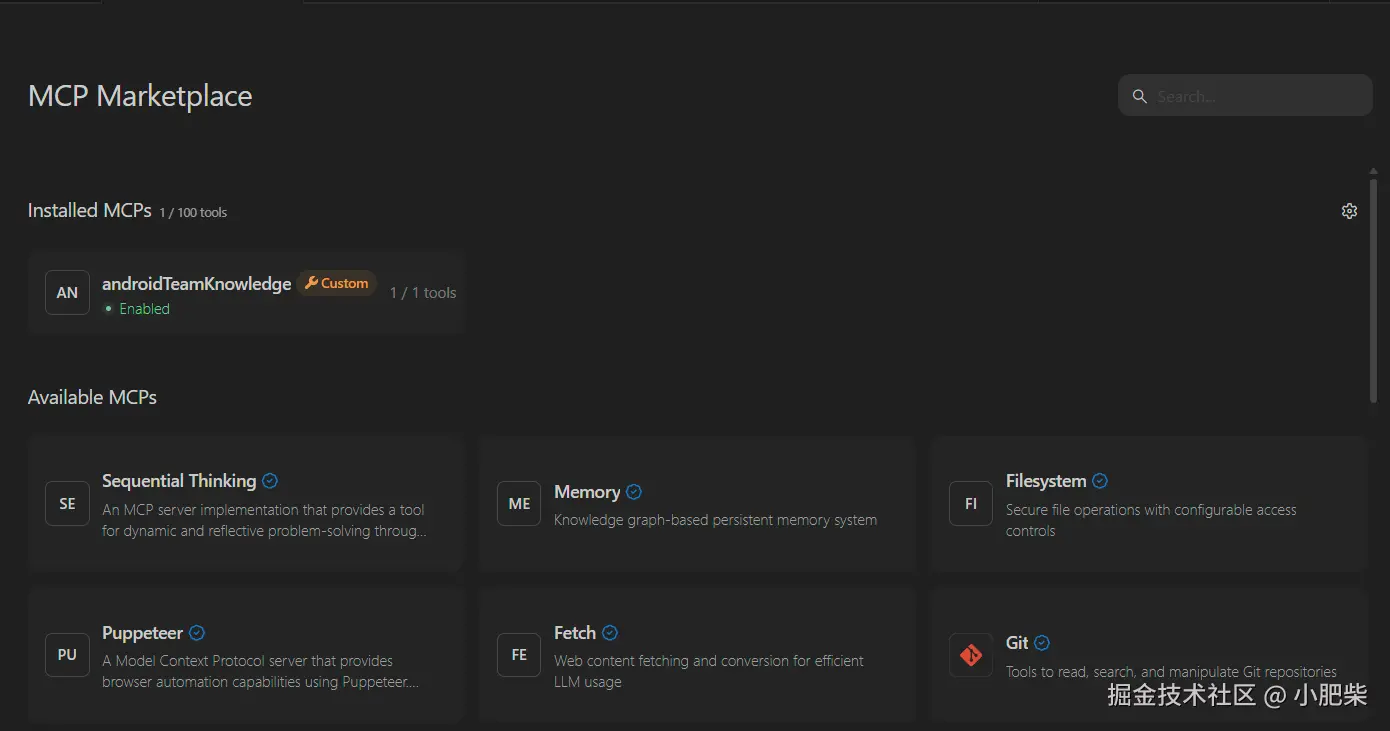Open the Installed MCPs settings gear
Viewport: 1390px width, 731px height.
click(x=1349, y=211)
